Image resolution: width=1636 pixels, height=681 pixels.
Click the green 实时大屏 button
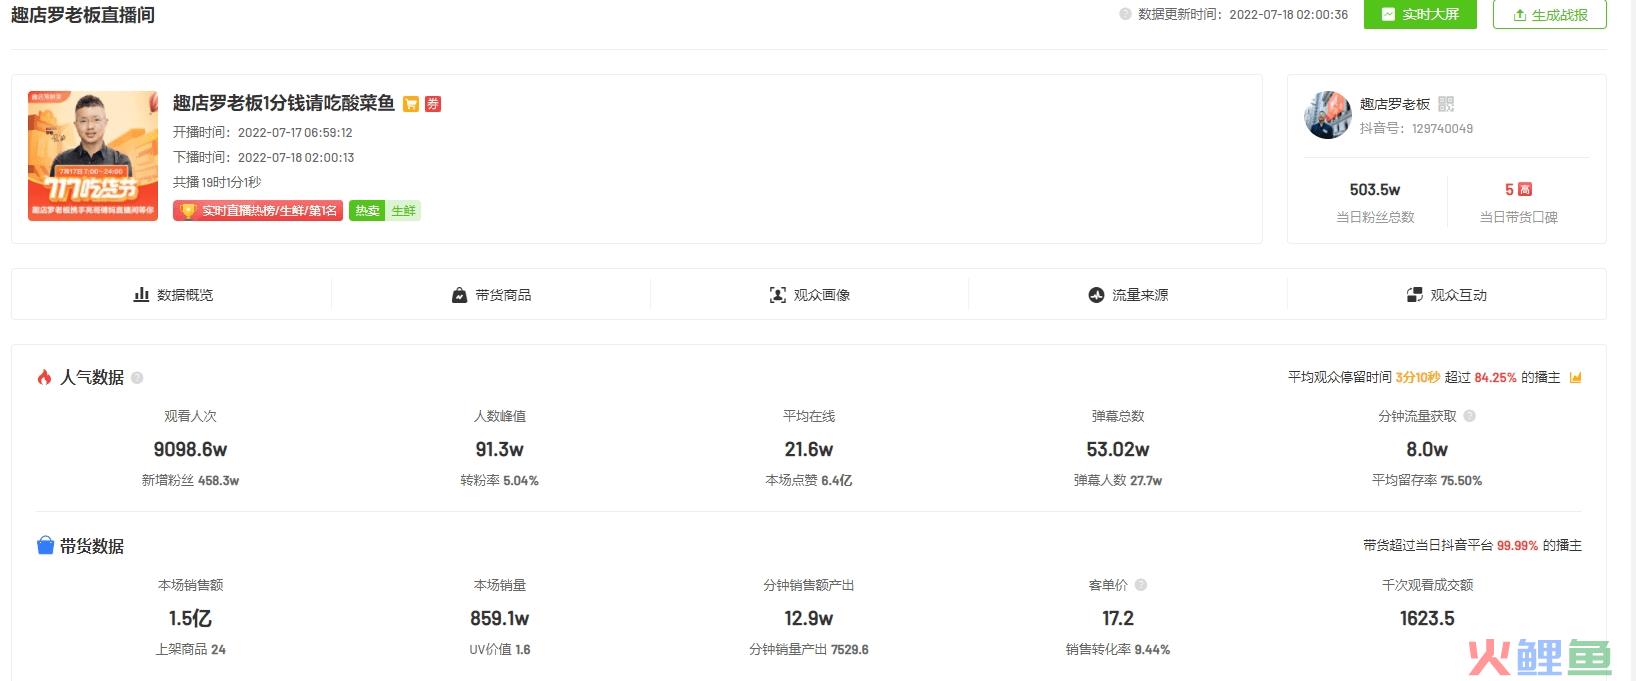click(1419, 14)
